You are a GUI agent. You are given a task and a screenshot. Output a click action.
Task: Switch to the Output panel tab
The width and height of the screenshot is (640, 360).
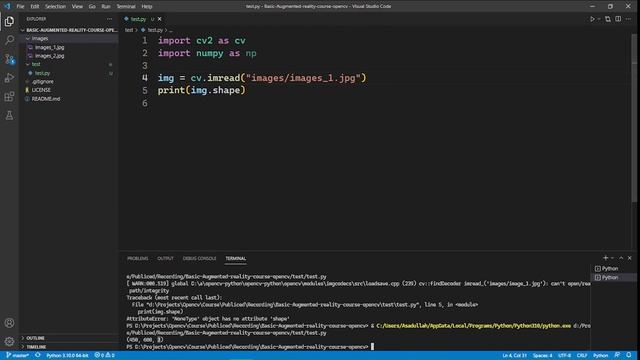click(x=165, y=258)
